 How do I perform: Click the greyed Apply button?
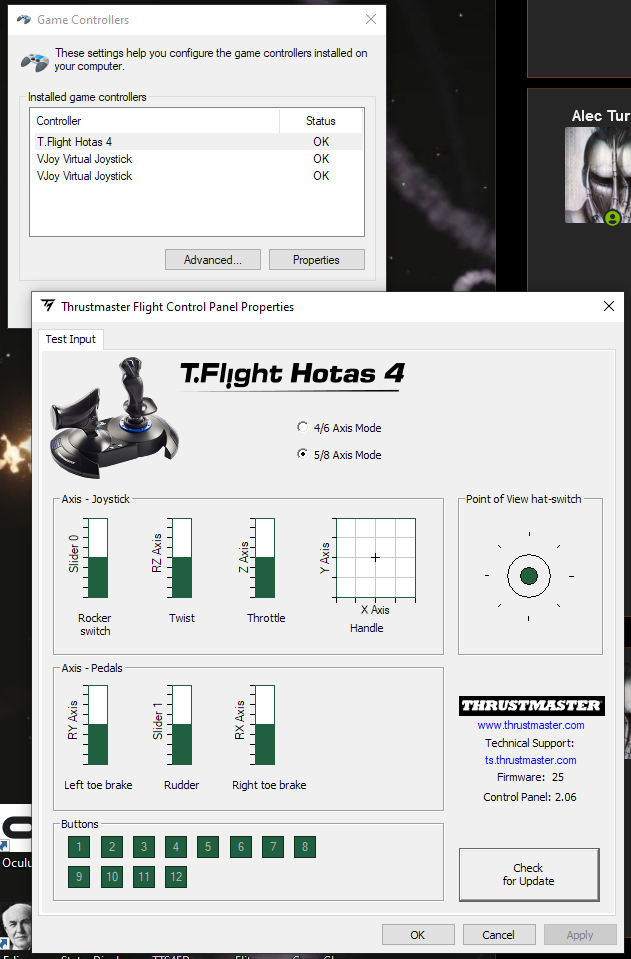click(580, 935)
